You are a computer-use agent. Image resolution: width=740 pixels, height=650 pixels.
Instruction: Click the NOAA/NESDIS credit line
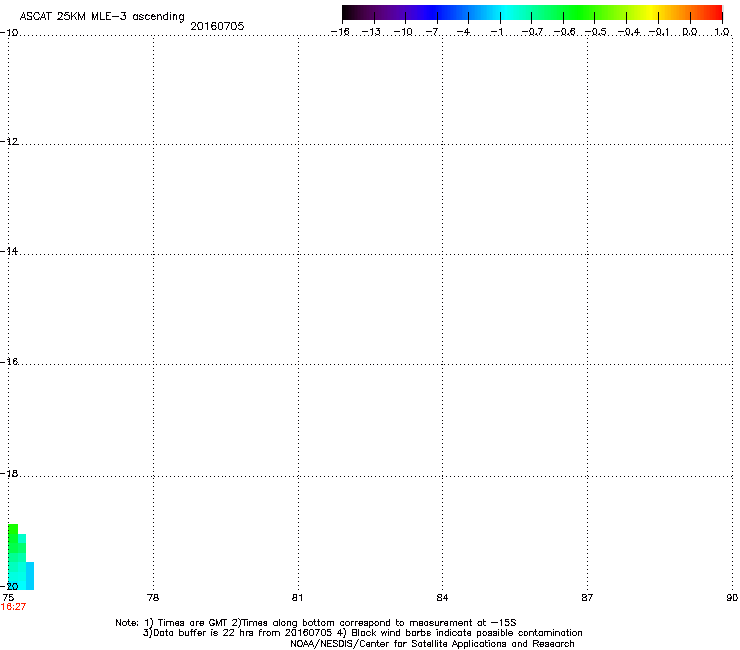click(432, 644)
